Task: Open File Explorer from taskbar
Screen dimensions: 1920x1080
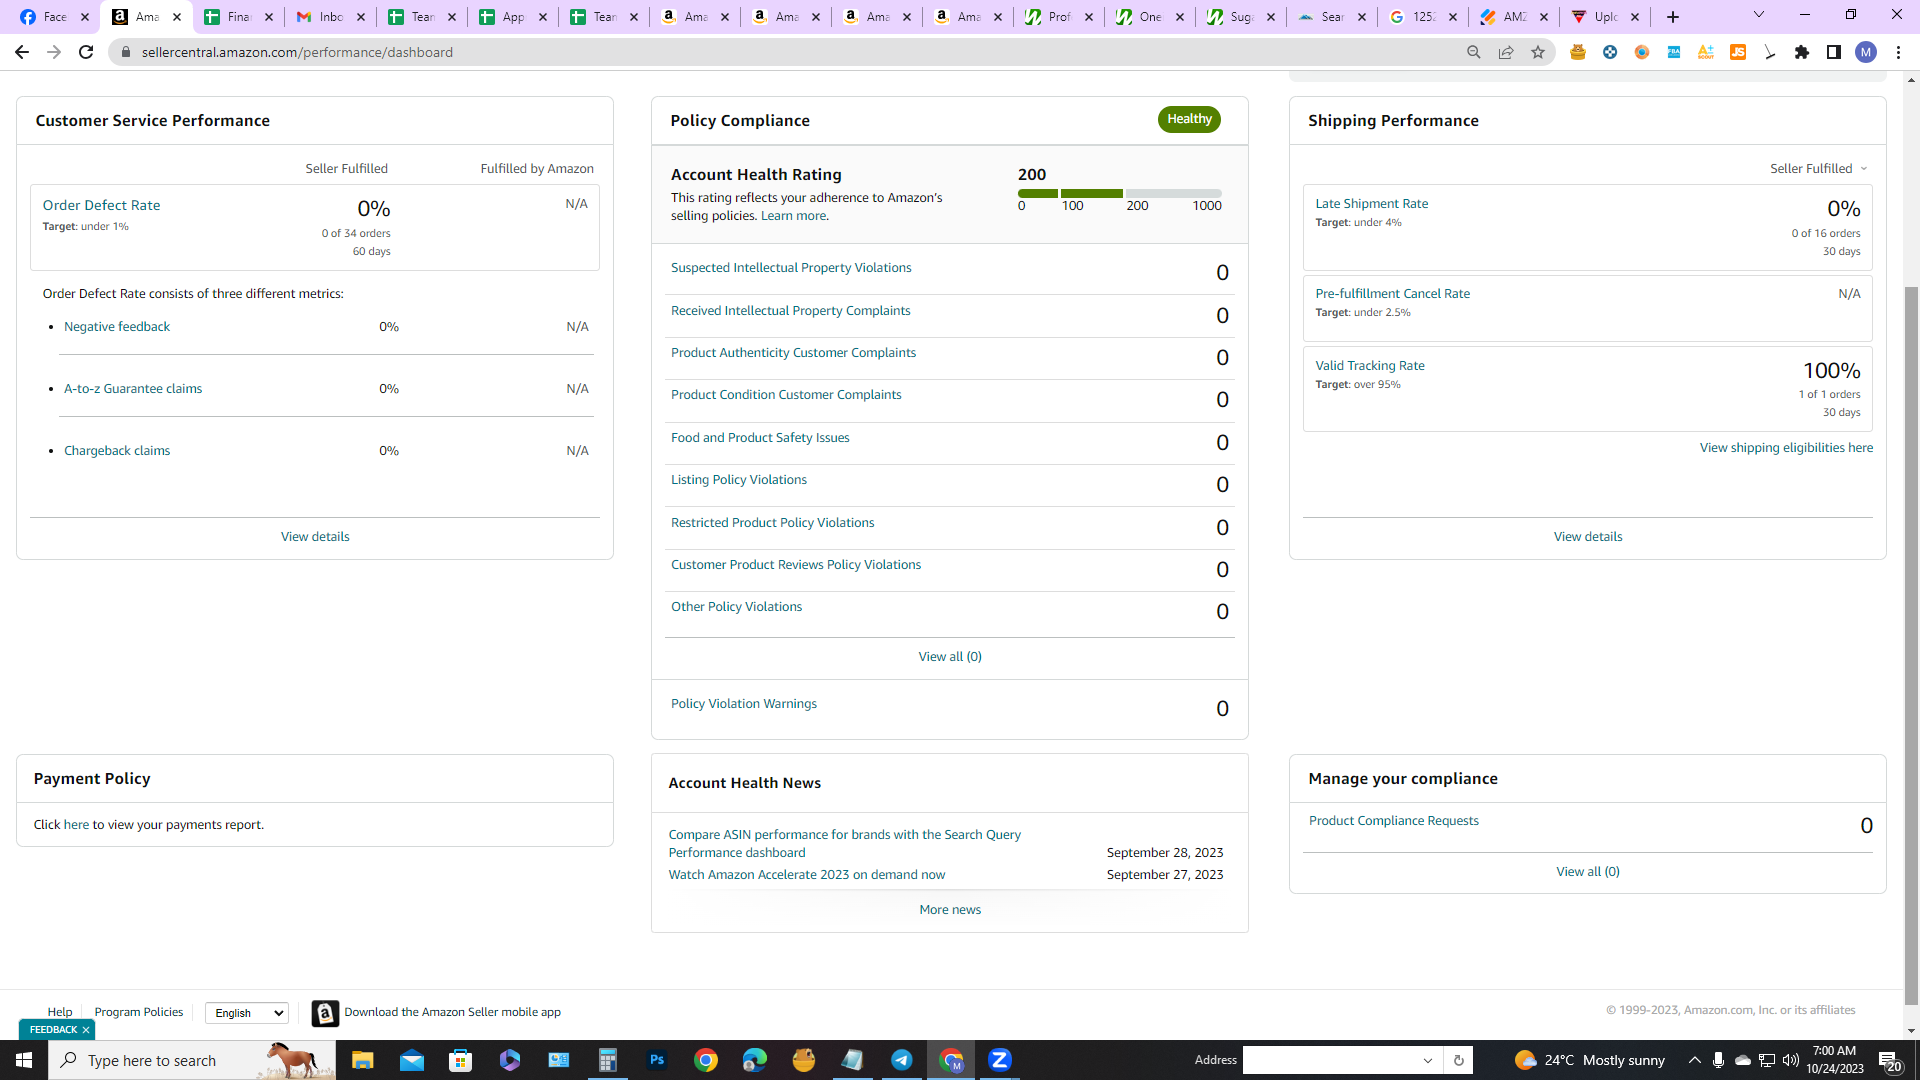Action: point(362,1060)
